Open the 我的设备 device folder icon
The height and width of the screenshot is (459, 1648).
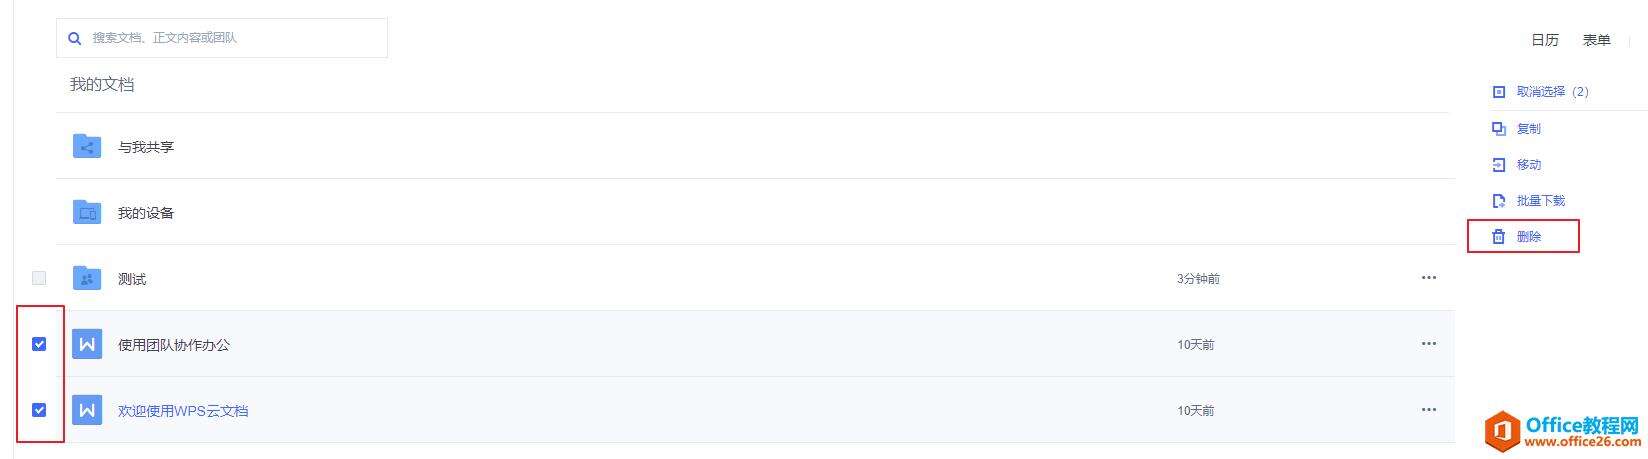pos(87,212)
